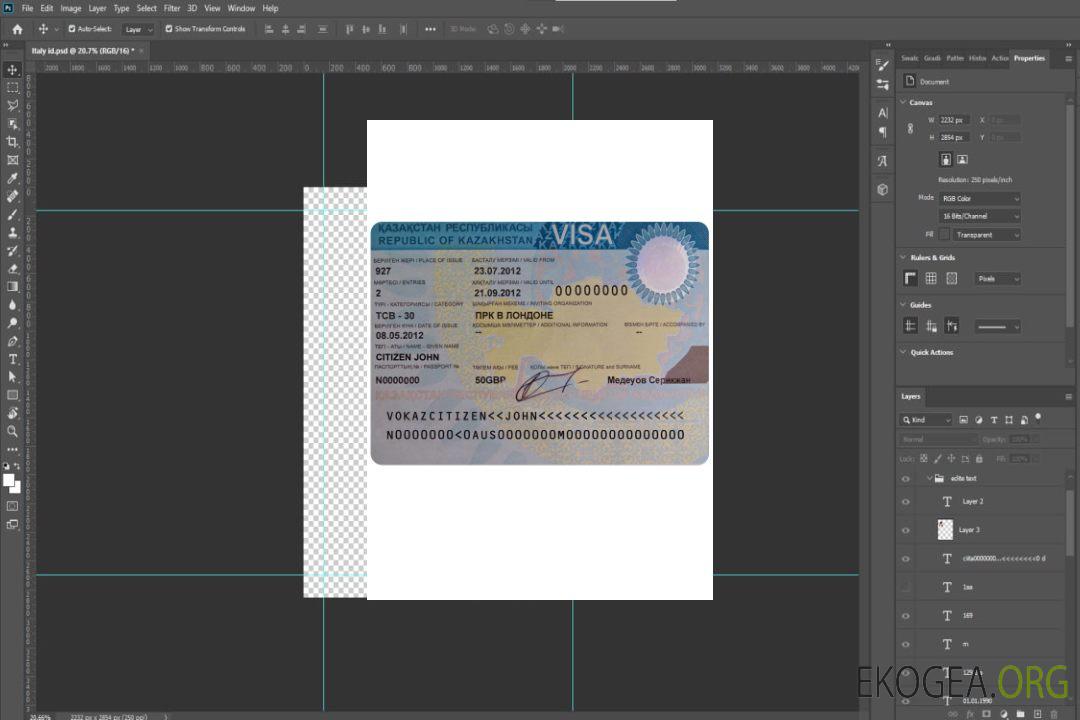Click the three-dots more options icon

430,29
